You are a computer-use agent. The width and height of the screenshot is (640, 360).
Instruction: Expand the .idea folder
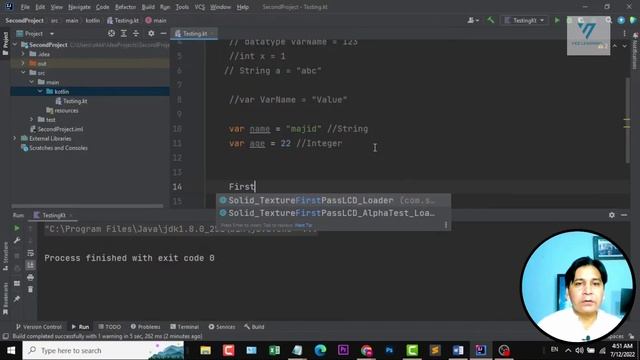[x=23, y=54]
